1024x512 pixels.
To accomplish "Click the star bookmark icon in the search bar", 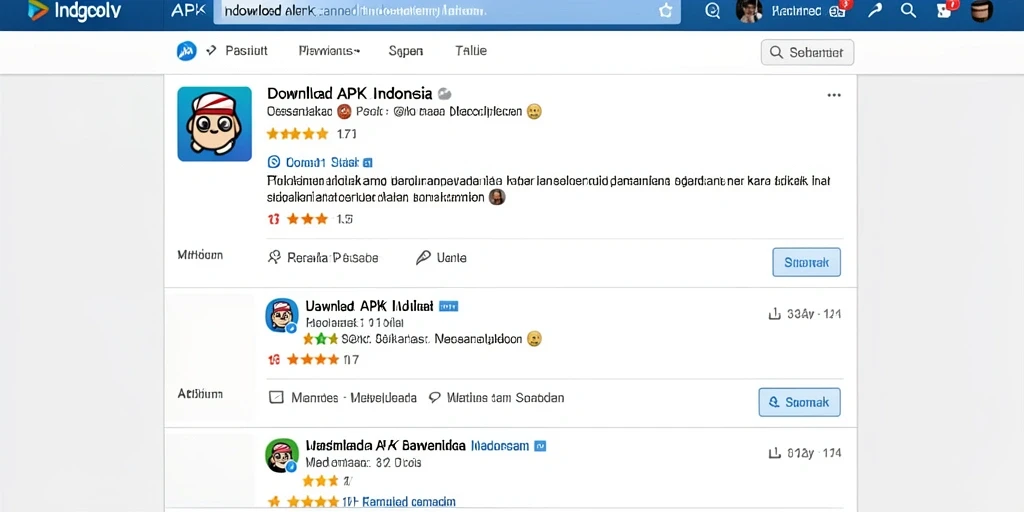I will coord(665,11).
